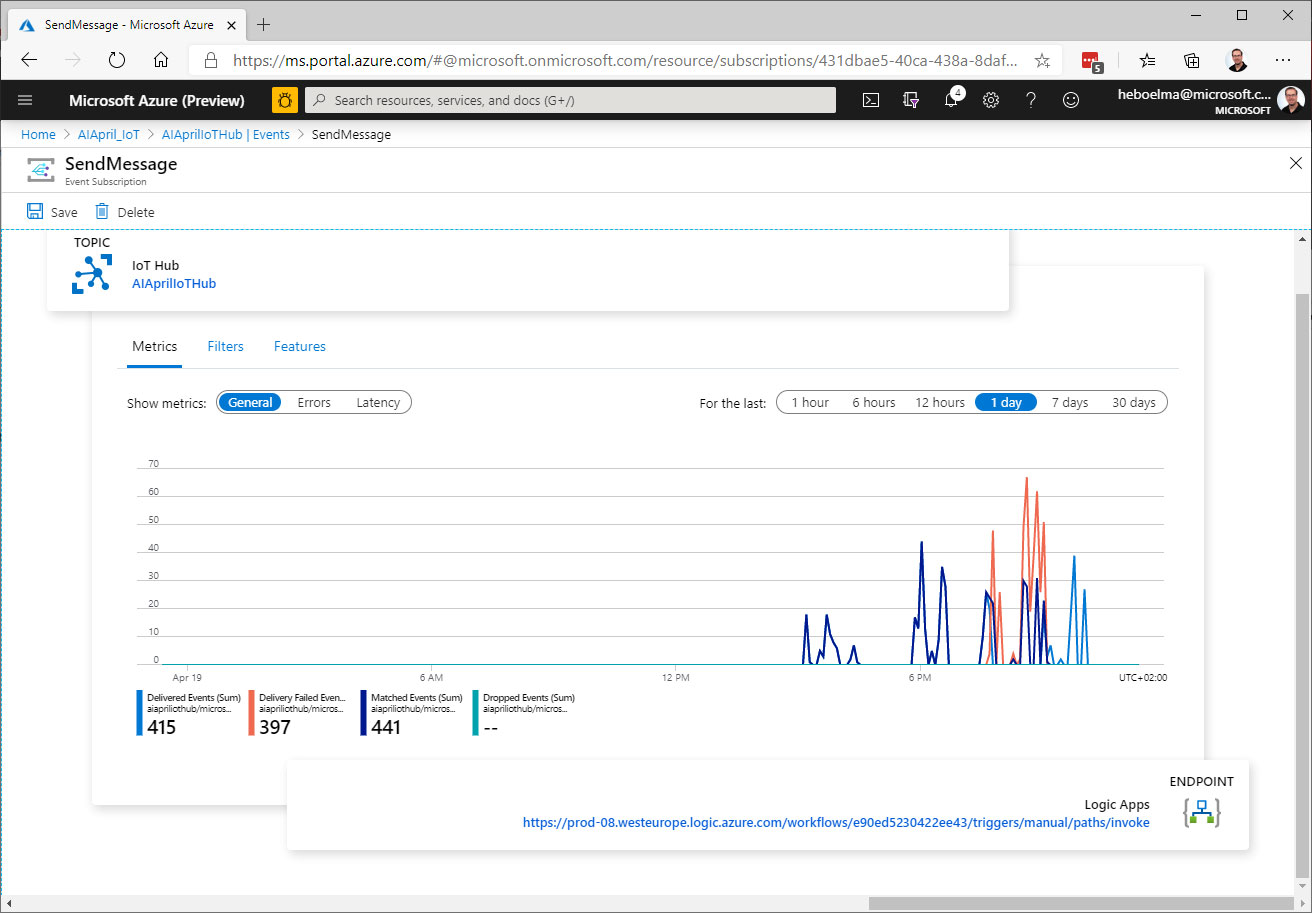Set time range to 12 hours
This screenshot has height=913, width=1312.
940,402
